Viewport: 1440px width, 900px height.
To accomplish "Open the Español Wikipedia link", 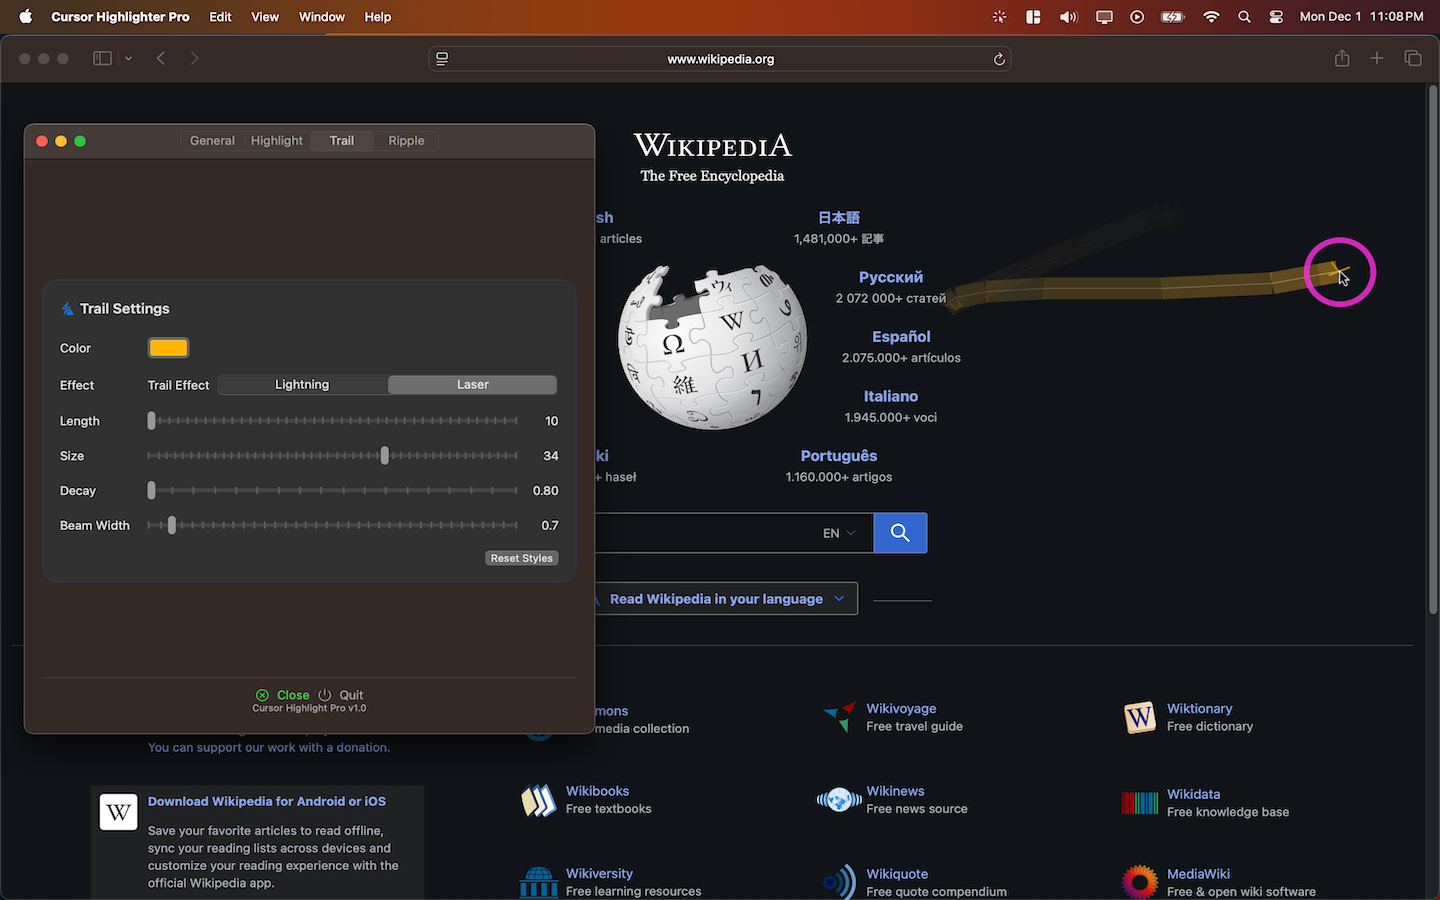I will pos(901,337).
